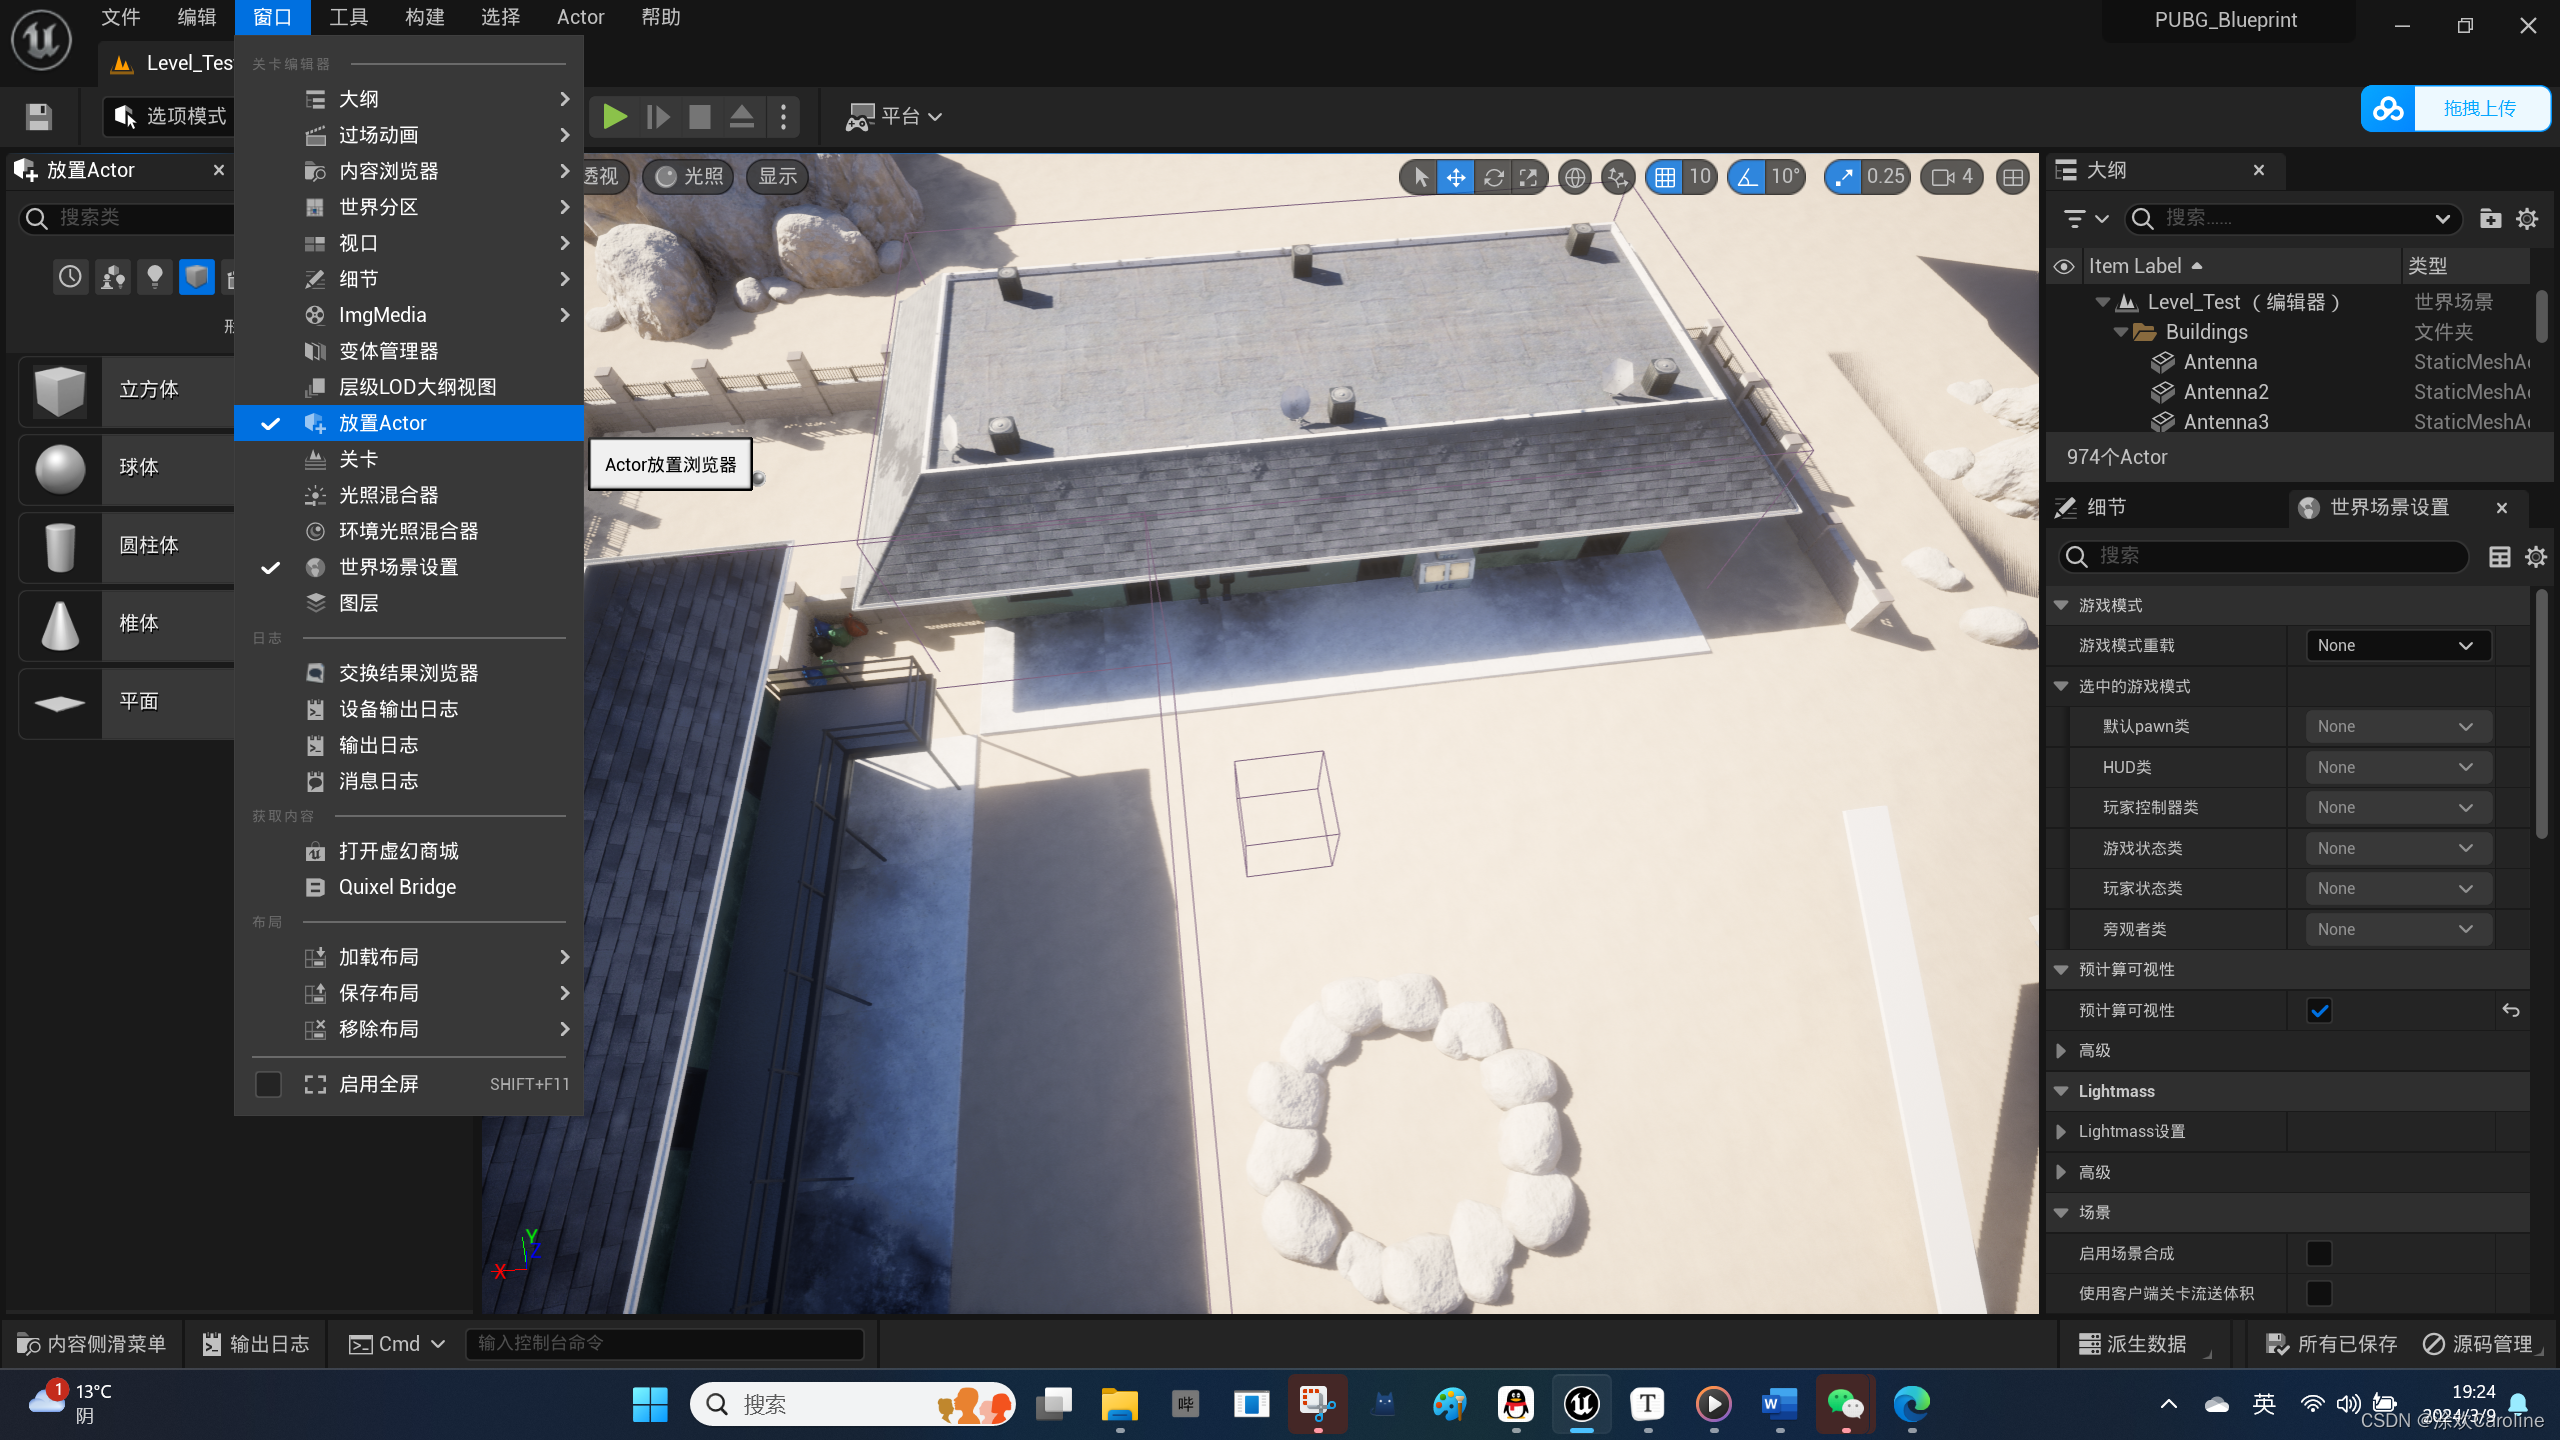The width and height of the screenshot is (2560, 1440).
Task: Click the green Play button in toolbar
Action: click(x=614, y=117)
